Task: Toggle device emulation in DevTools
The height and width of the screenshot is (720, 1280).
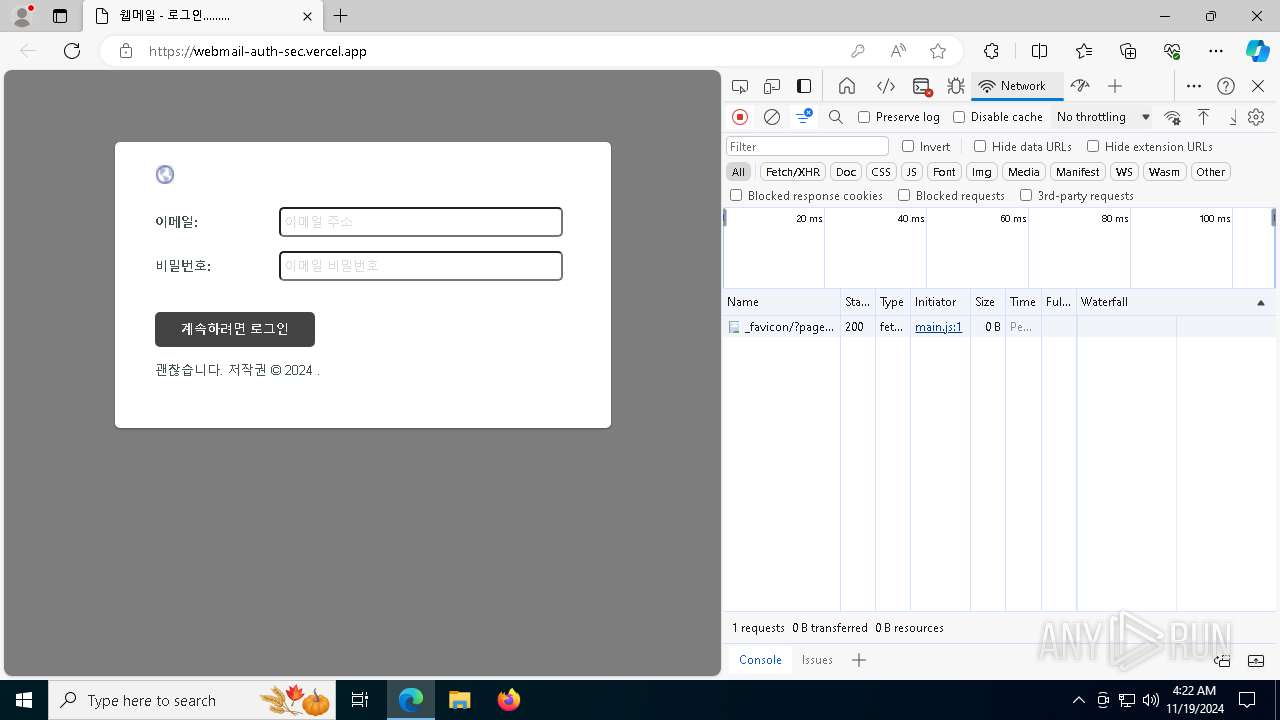Action: tap(772, 86)
